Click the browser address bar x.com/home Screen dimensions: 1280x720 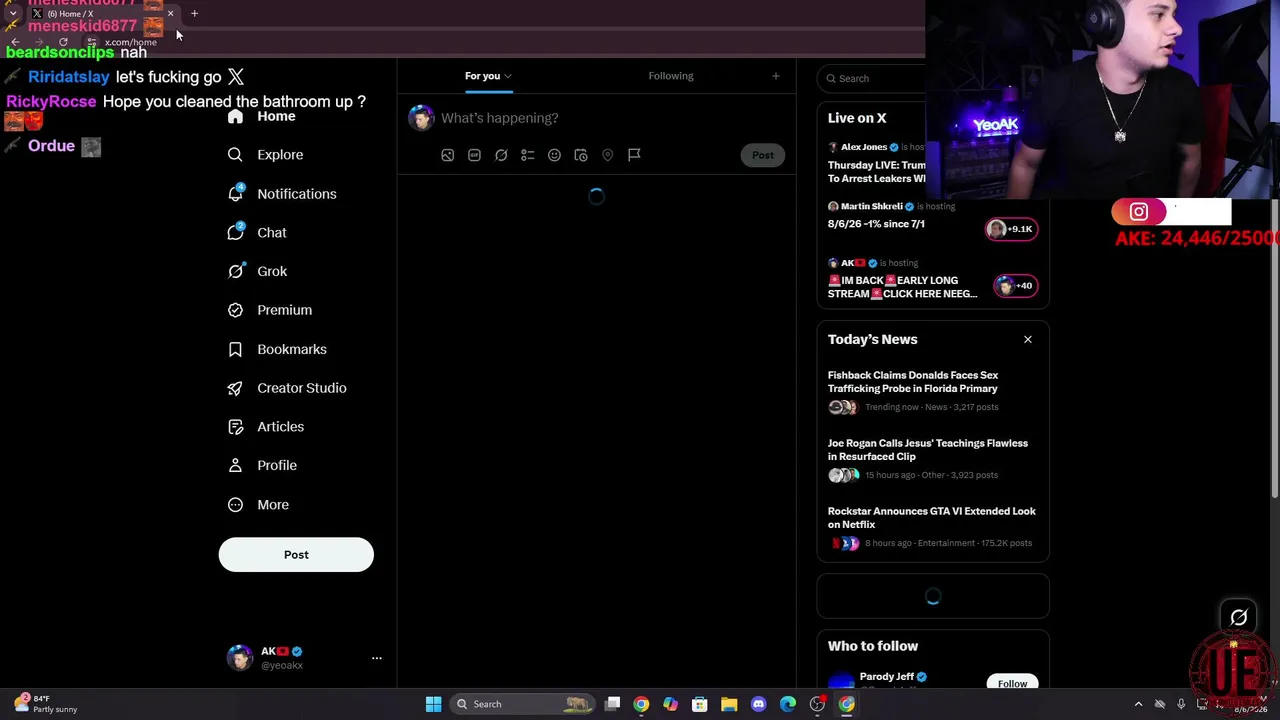tap(131, 42)
